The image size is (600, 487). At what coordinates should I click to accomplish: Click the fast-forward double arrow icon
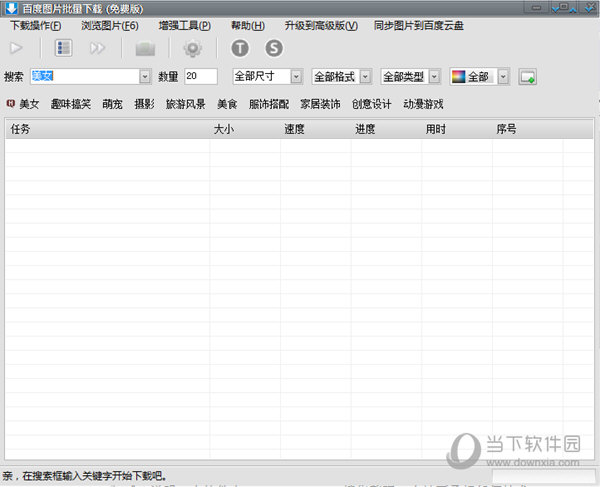(x=97, y=48)
